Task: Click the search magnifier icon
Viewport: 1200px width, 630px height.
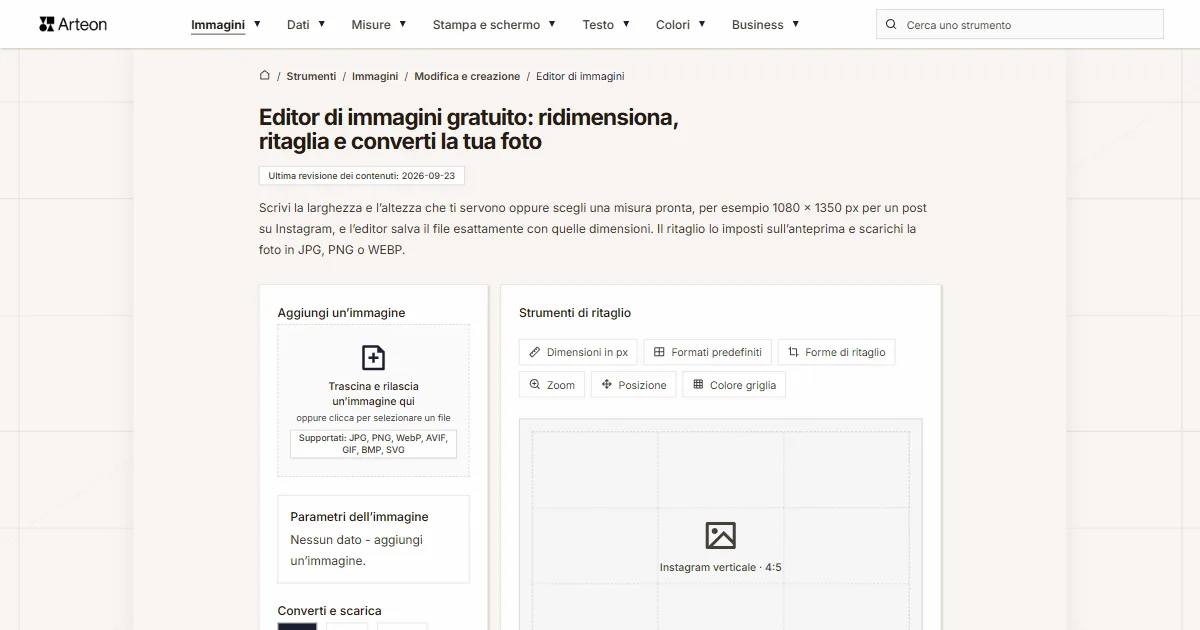Action: point(892,24)
